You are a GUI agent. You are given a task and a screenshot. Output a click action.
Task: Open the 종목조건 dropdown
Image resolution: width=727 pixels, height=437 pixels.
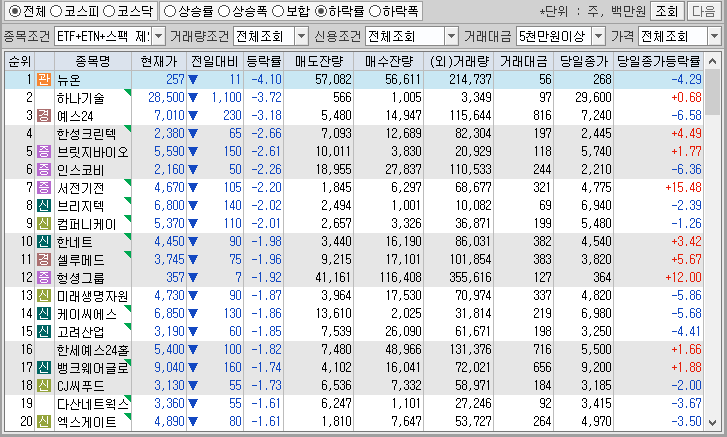(158, 36)
